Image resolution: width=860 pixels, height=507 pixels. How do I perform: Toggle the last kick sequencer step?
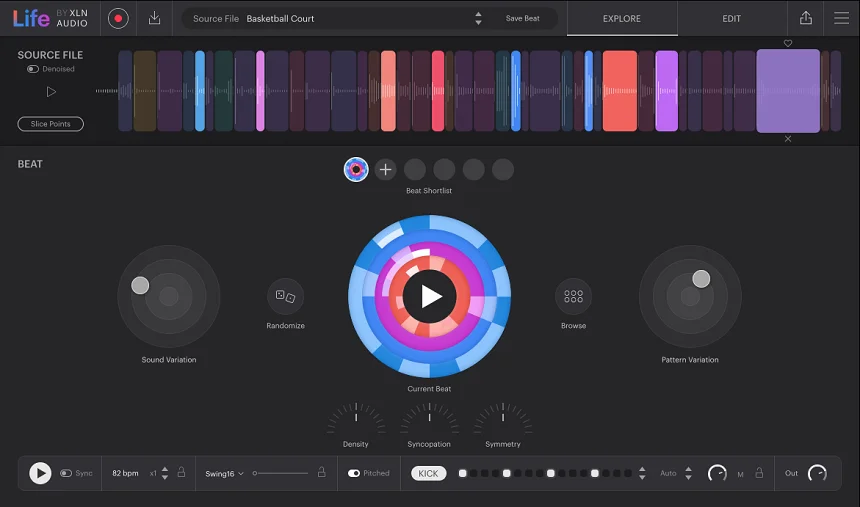pyautogui.click(x=627, y=473)
